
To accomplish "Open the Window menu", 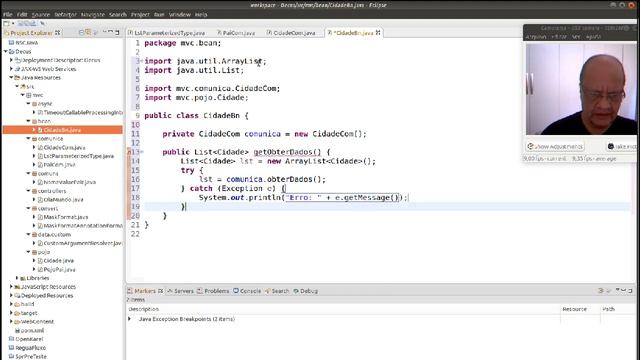I will click(180, 14).
